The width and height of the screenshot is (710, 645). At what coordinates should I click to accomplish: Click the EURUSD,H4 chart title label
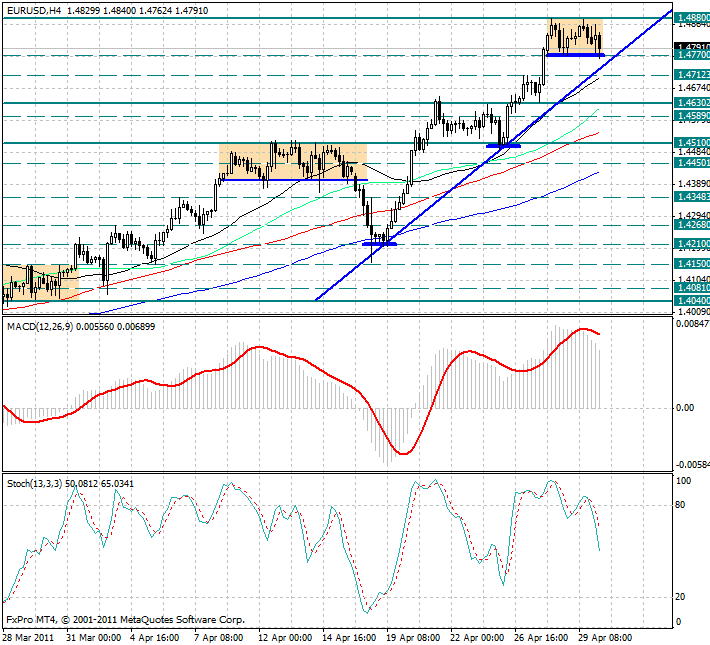(34, 10)
